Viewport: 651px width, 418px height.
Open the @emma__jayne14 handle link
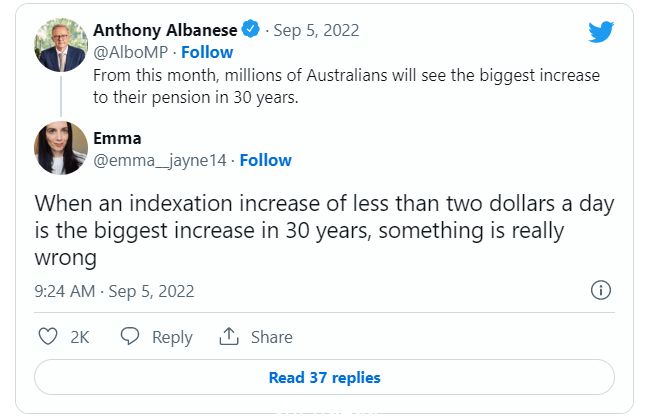point(160,161)
